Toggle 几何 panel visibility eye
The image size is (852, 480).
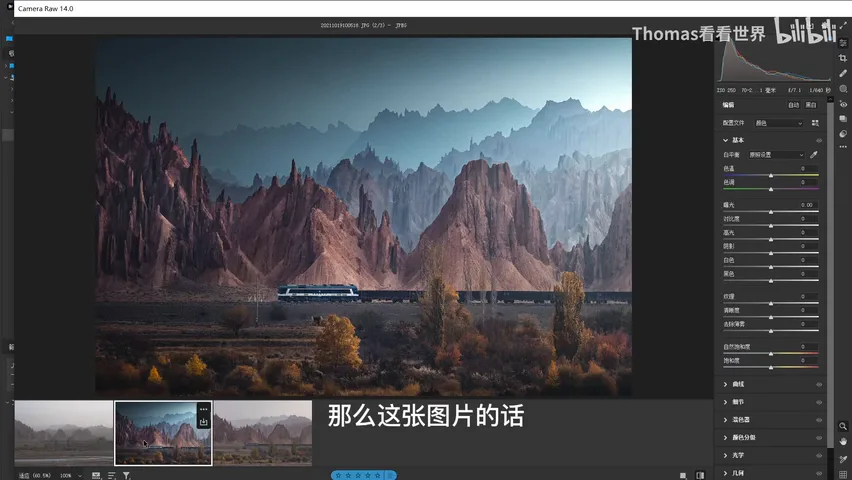pyautogui.click(x=819, y=473)
